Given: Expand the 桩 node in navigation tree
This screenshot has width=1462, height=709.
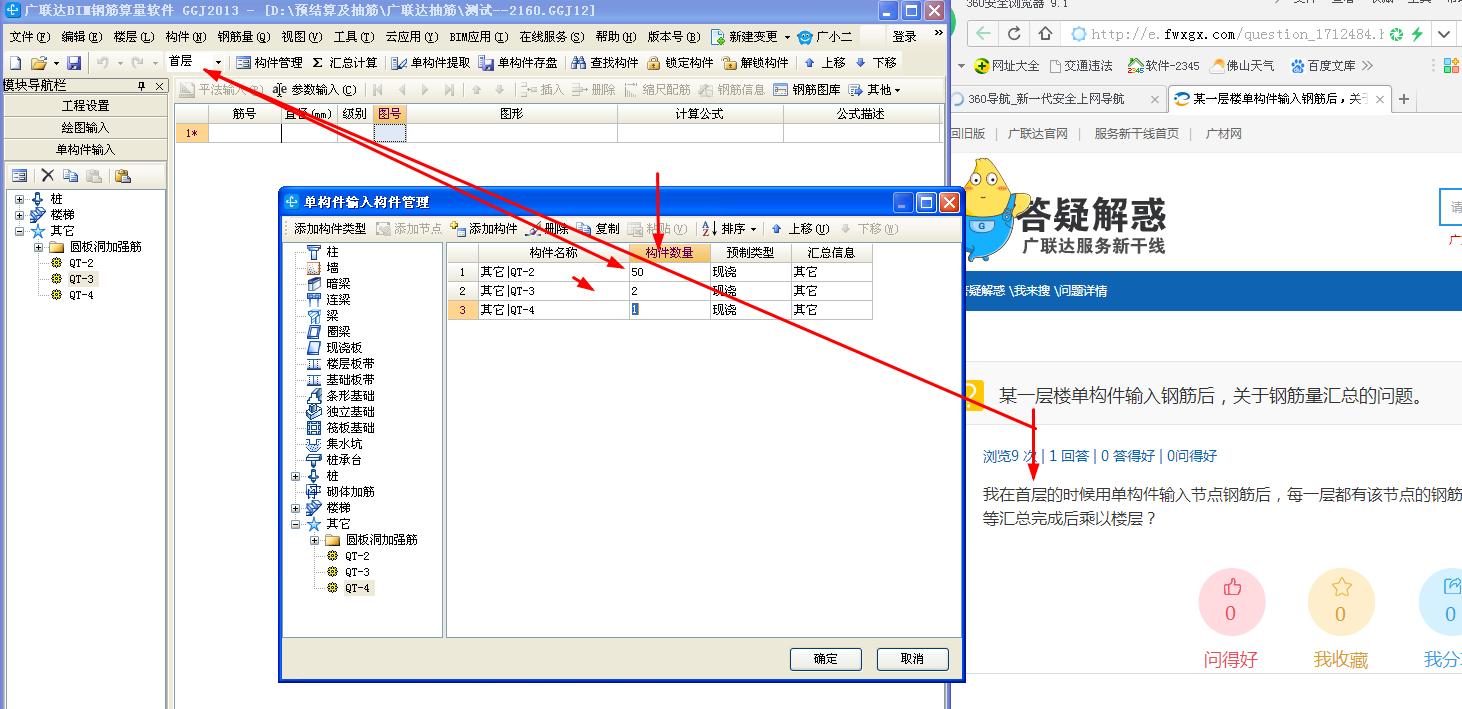Looking at the screenshot, I should tap(20, 199).
